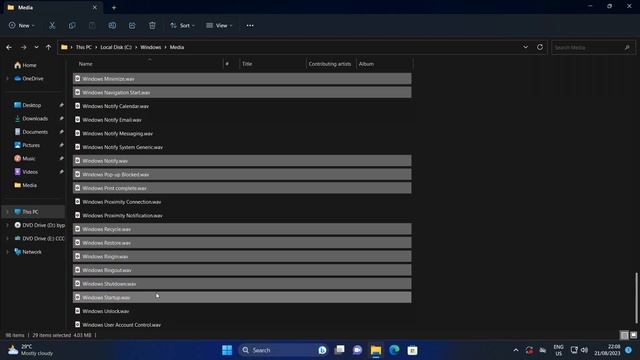Click Local Disk (C:) breadcrumb
The image size is (640, 360).
pos(116,47)
